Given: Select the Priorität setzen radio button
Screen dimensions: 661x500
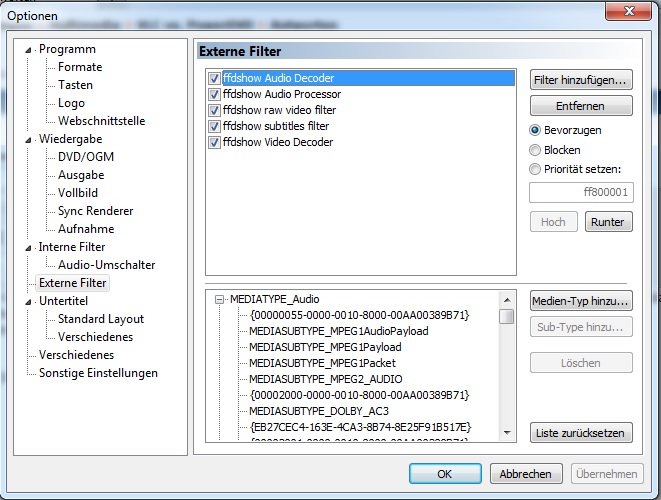Looking at the screenshot, I should click(x=535, y=169).
